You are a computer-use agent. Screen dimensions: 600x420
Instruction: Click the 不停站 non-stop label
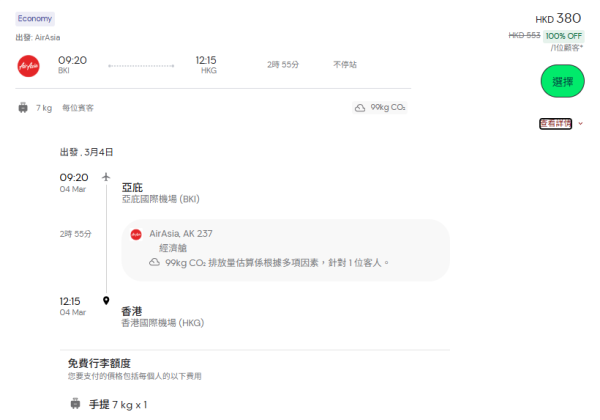point(345,64)
